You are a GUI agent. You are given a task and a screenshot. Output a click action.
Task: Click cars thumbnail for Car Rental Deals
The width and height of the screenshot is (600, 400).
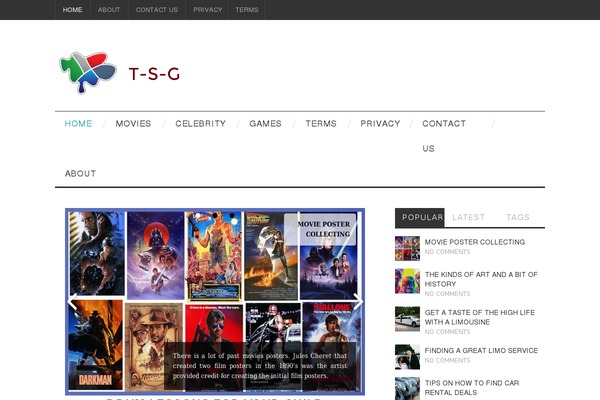pyautogui.click(x=407, y=389)
